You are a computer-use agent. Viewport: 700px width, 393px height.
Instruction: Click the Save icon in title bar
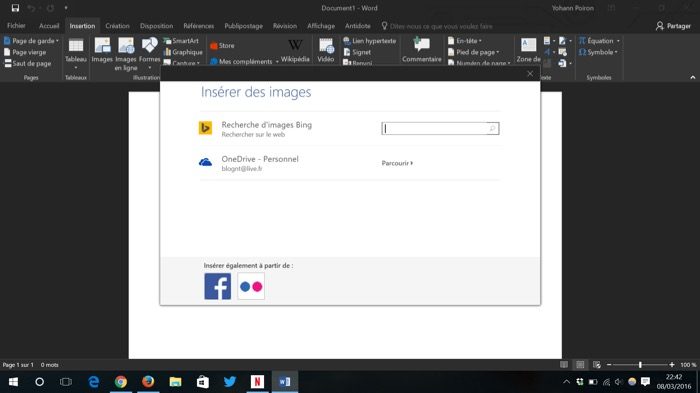[15, 8]
